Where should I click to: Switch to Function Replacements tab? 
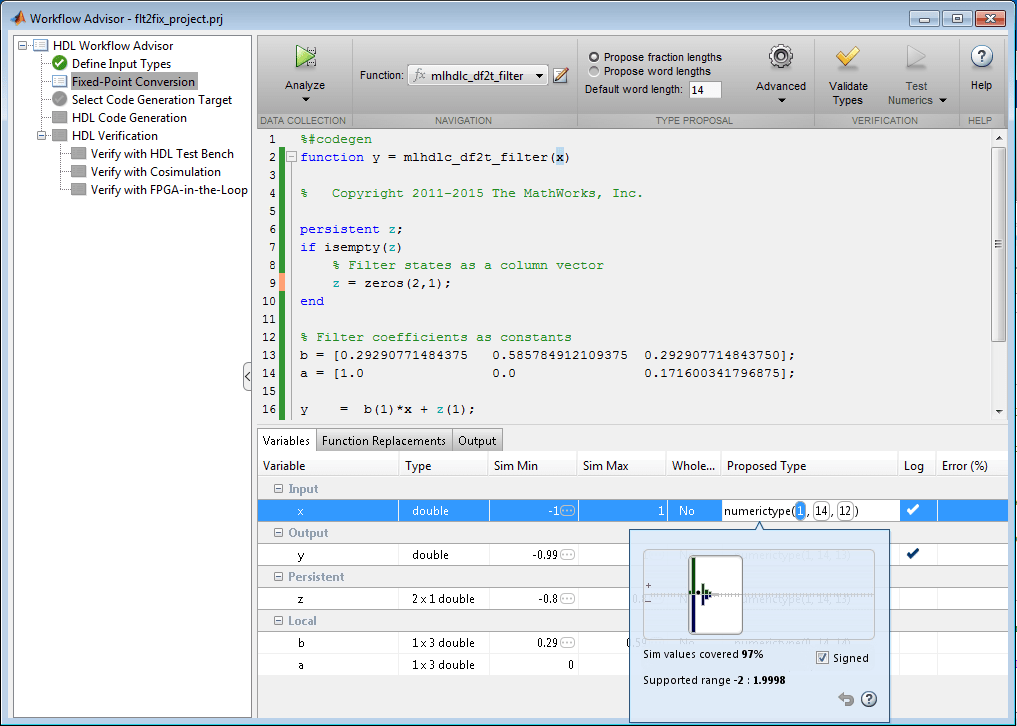pyautogui.click(x=383, y=441)
